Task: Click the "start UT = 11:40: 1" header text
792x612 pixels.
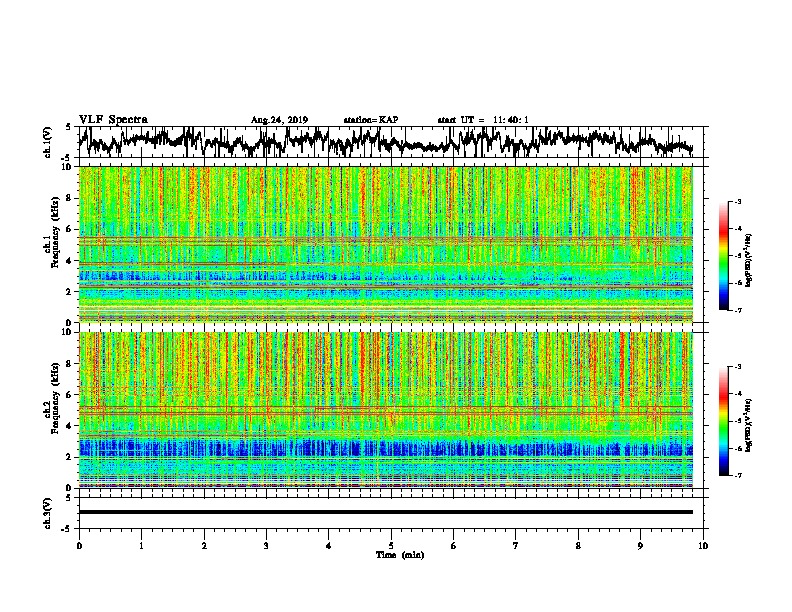Action: [483, 120]
